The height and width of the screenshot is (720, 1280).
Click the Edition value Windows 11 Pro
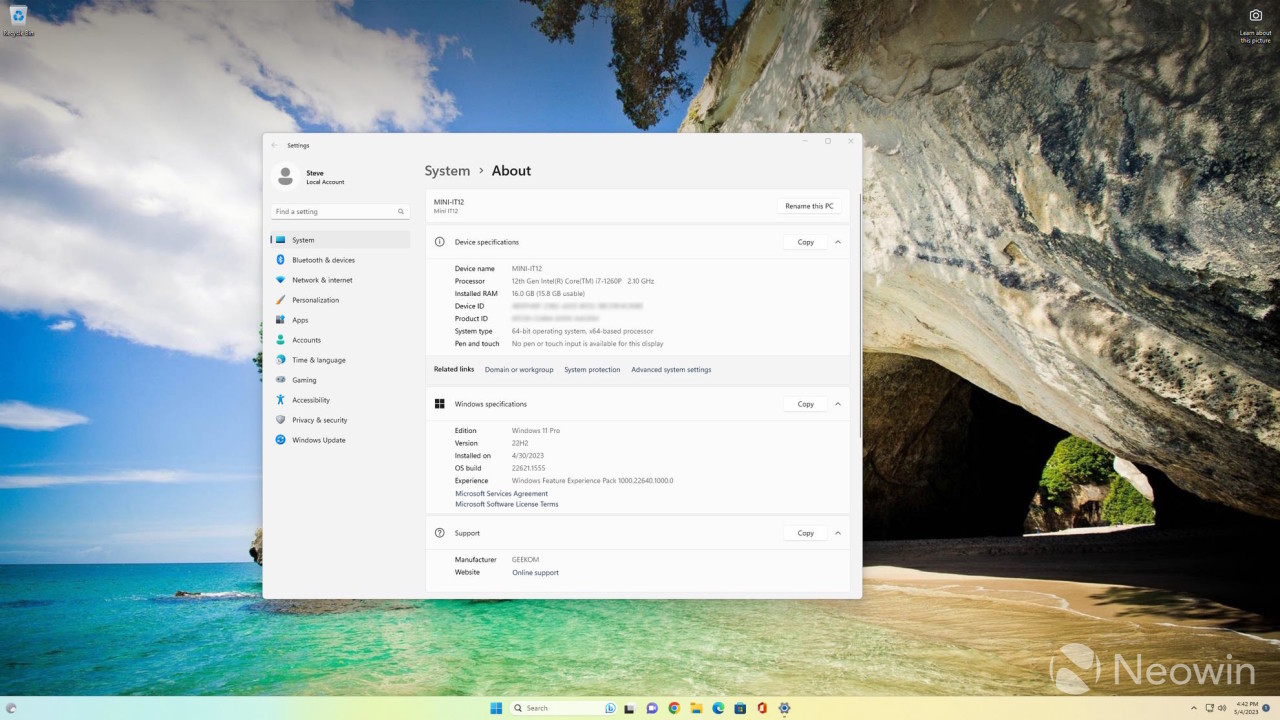(x=536, y=431)
